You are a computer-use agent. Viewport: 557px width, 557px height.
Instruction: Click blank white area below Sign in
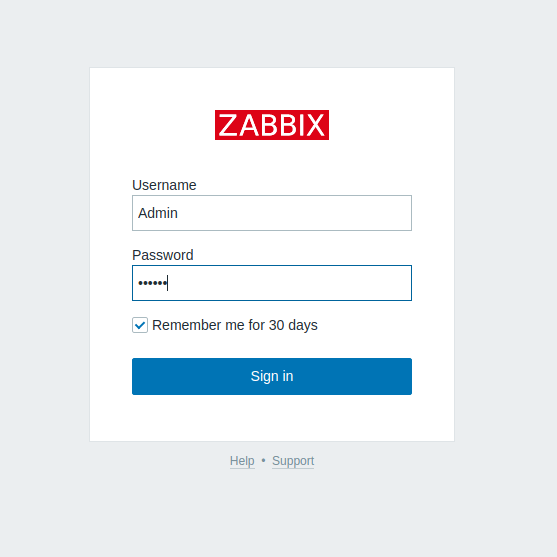(x=272, y=418)
